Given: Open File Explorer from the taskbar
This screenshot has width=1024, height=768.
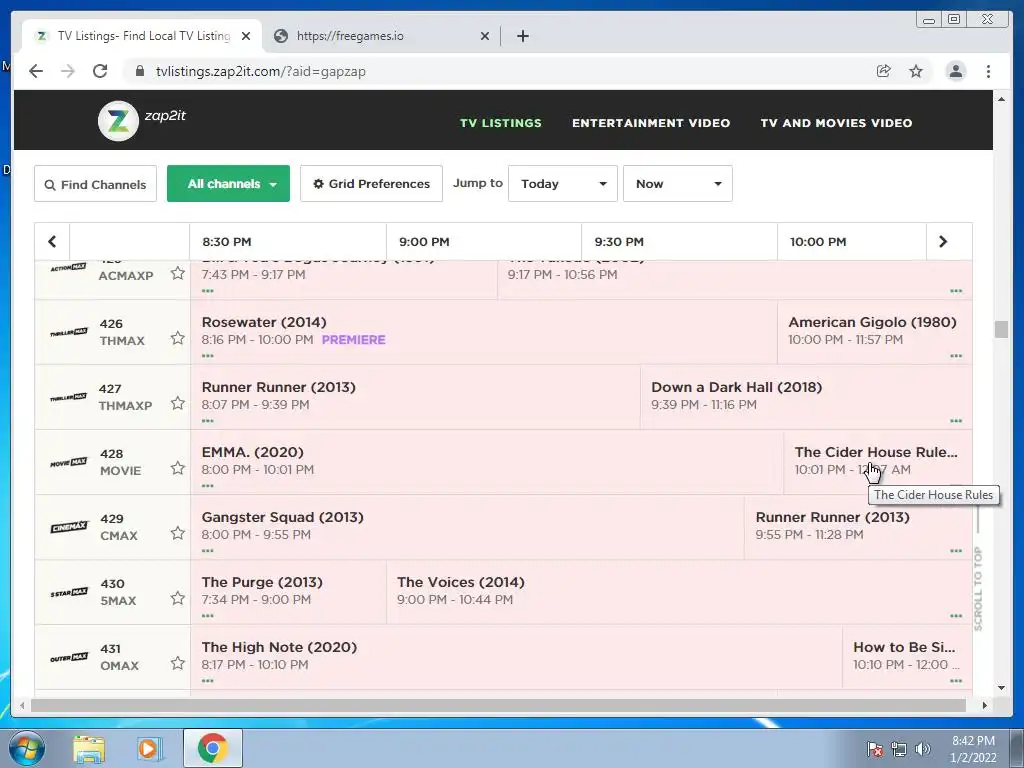Looking at the screenshot, I should tap(89, 749).
